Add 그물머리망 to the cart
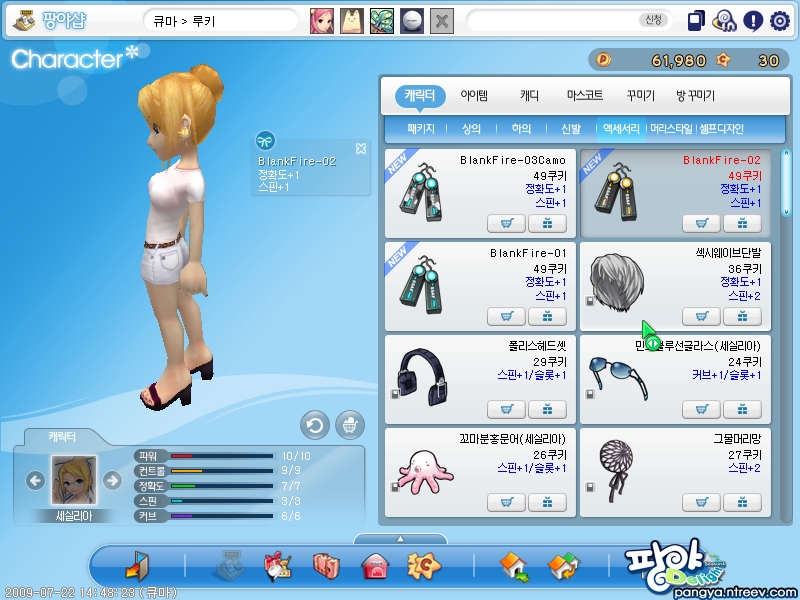Image resolution: width=800 pixels, height=600 pixels. pos(701,503)
